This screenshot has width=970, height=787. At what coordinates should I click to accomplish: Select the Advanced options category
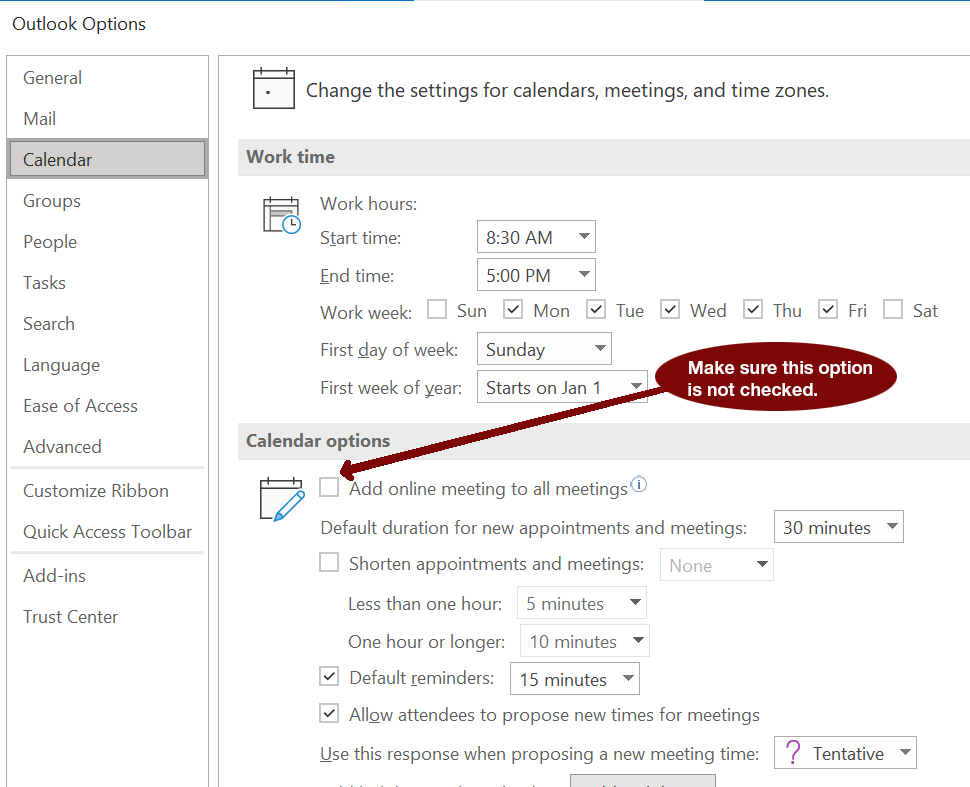coord(108,447)
